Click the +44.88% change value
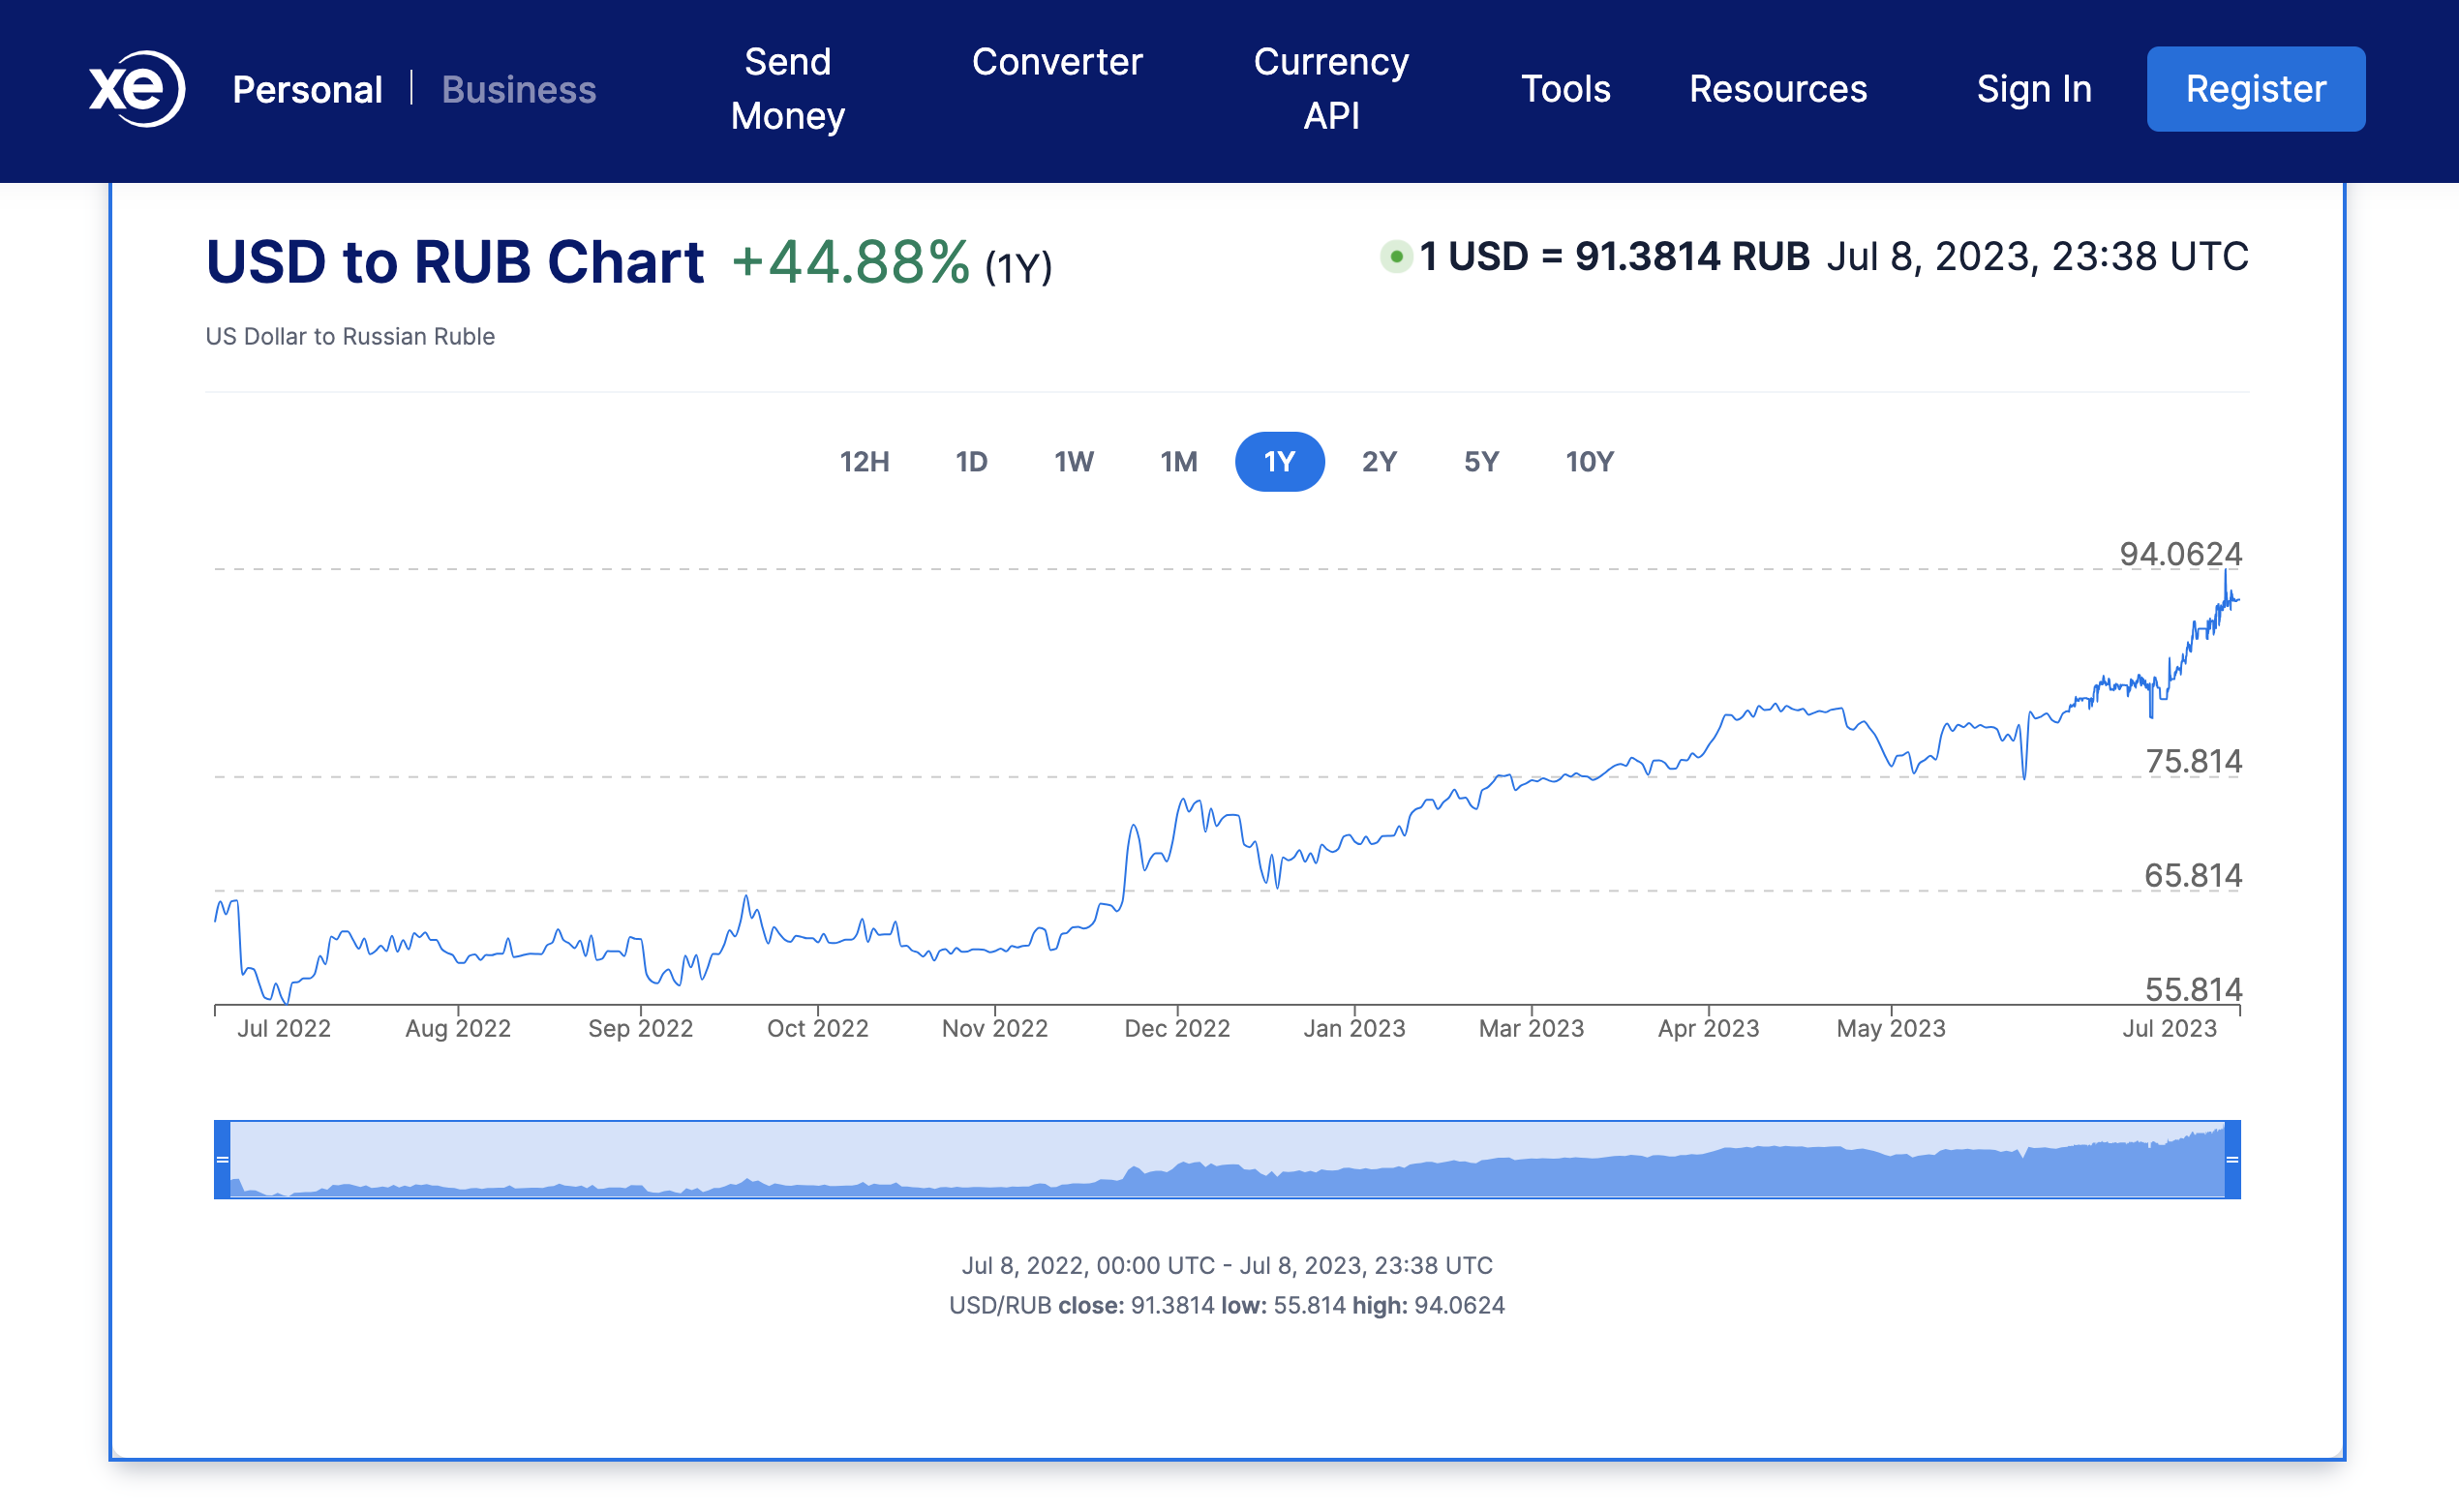 (850, 262)
